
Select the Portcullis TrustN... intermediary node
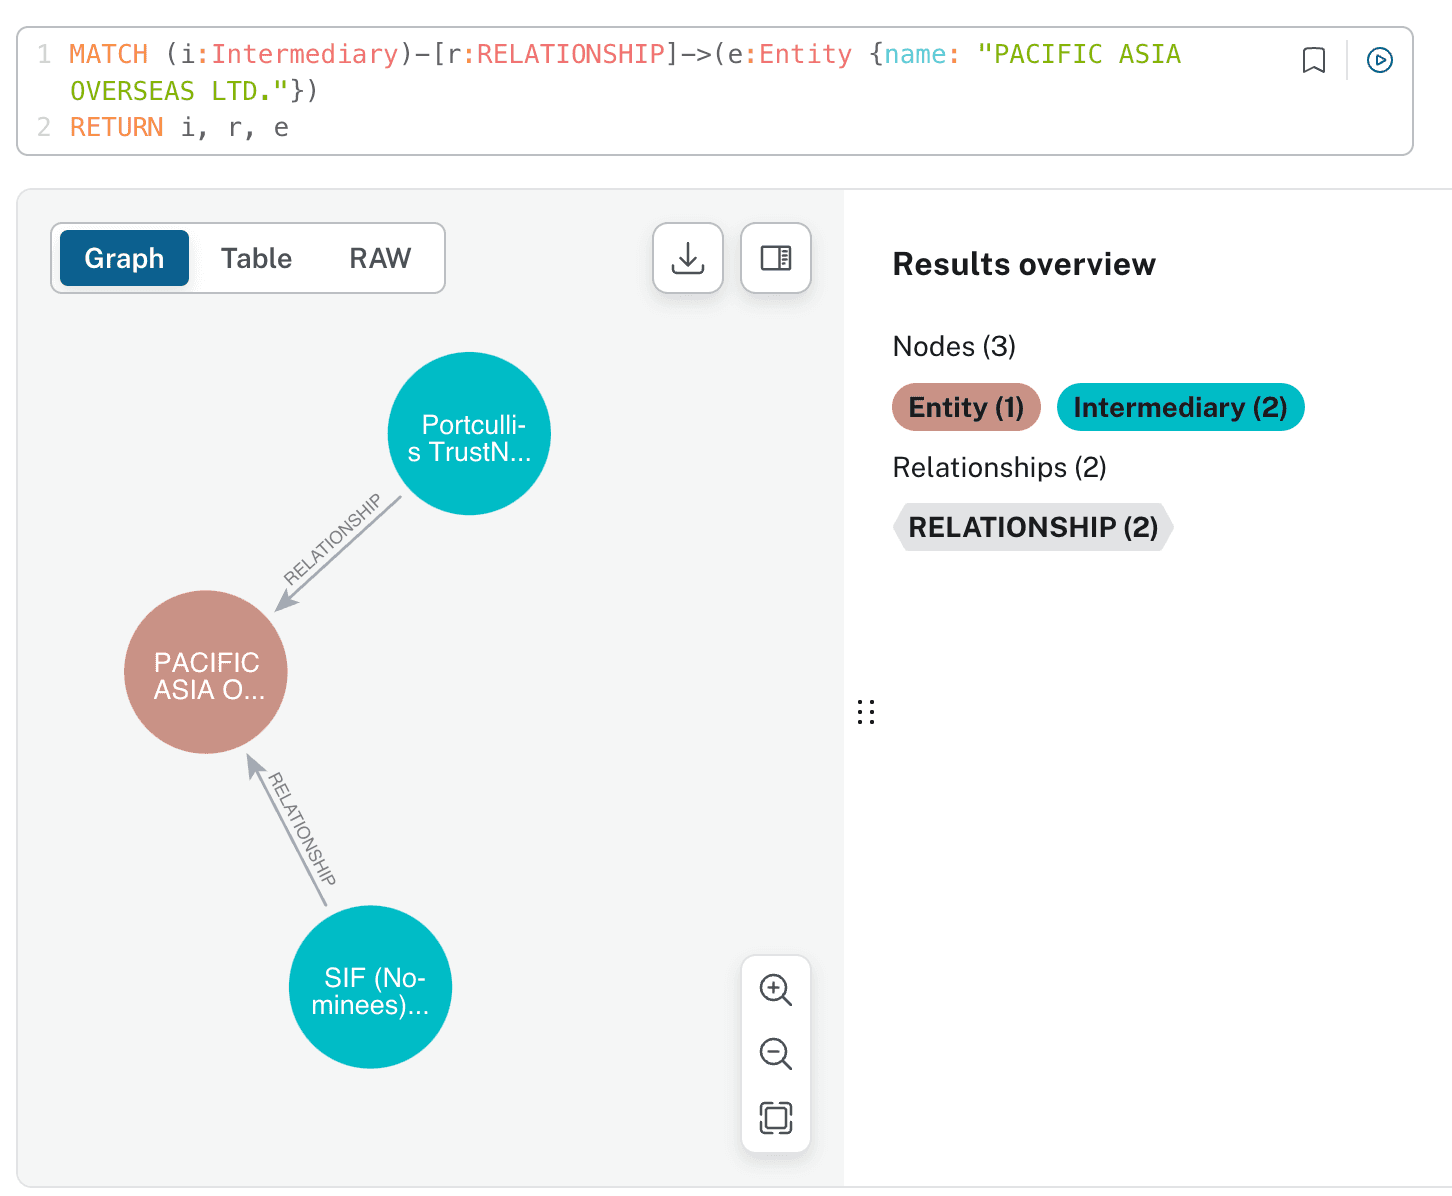[x=469, y=434]
